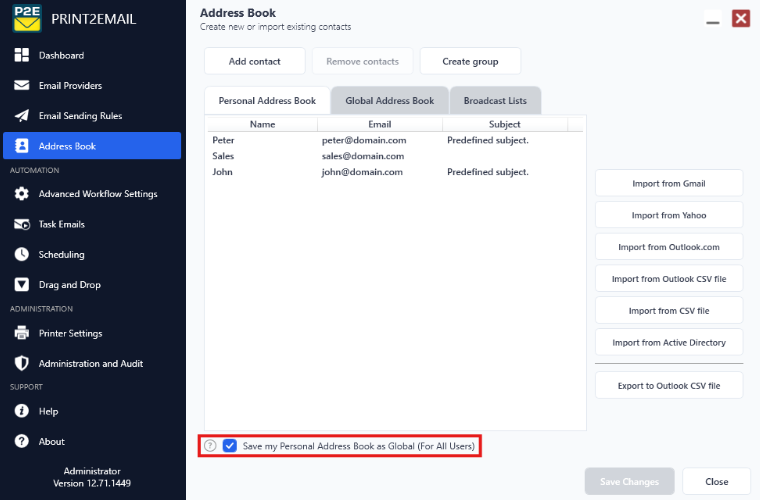Click the Advanced Workflow Settings gear icon
Screen dimensions: 760x500
(x=21, y=193)
